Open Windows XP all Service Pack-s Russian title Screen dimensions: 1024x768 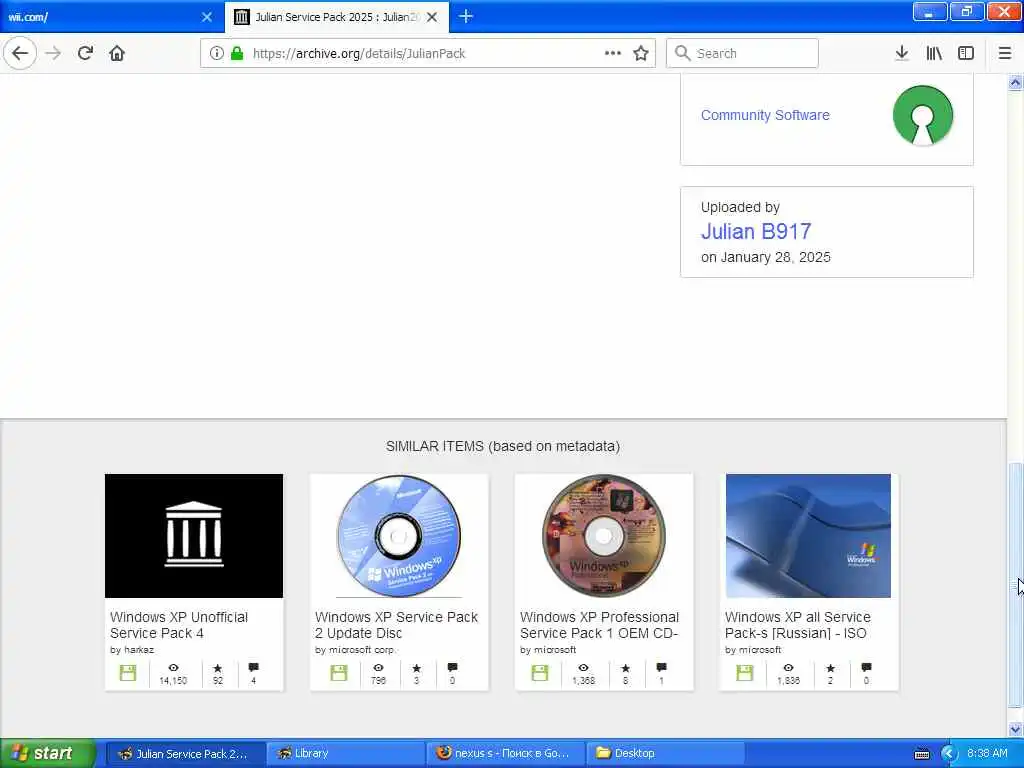click(797, 625)
